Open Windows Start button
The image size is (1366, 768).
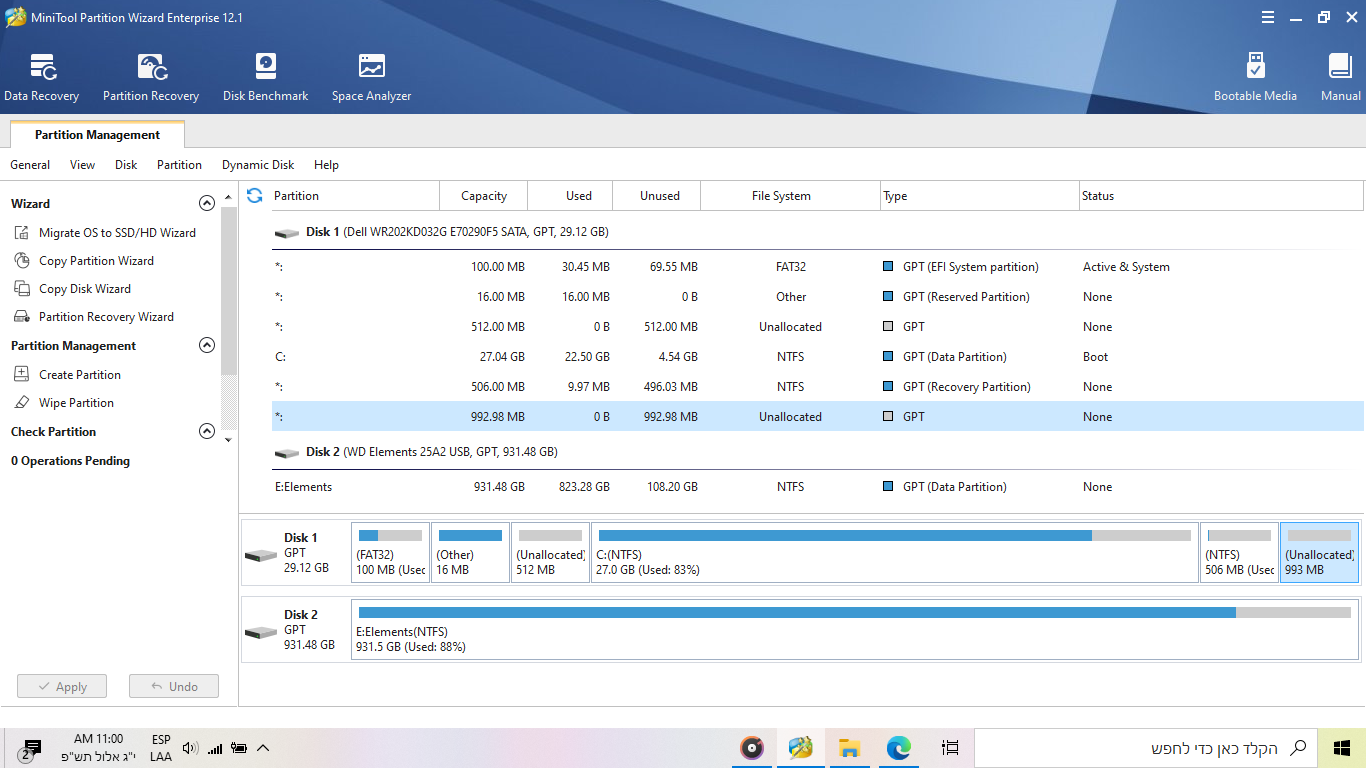click(1342, 747)
